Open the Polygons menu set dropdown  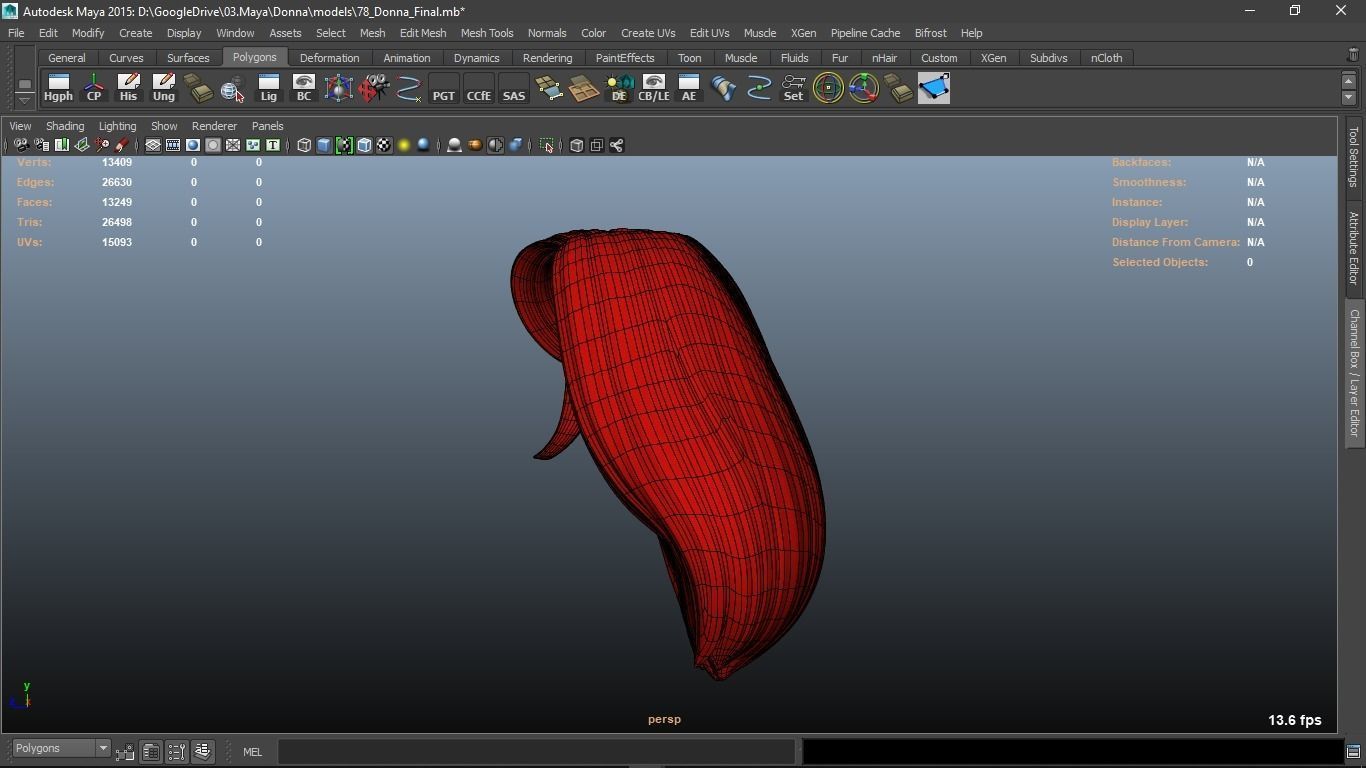coord(102,749)
